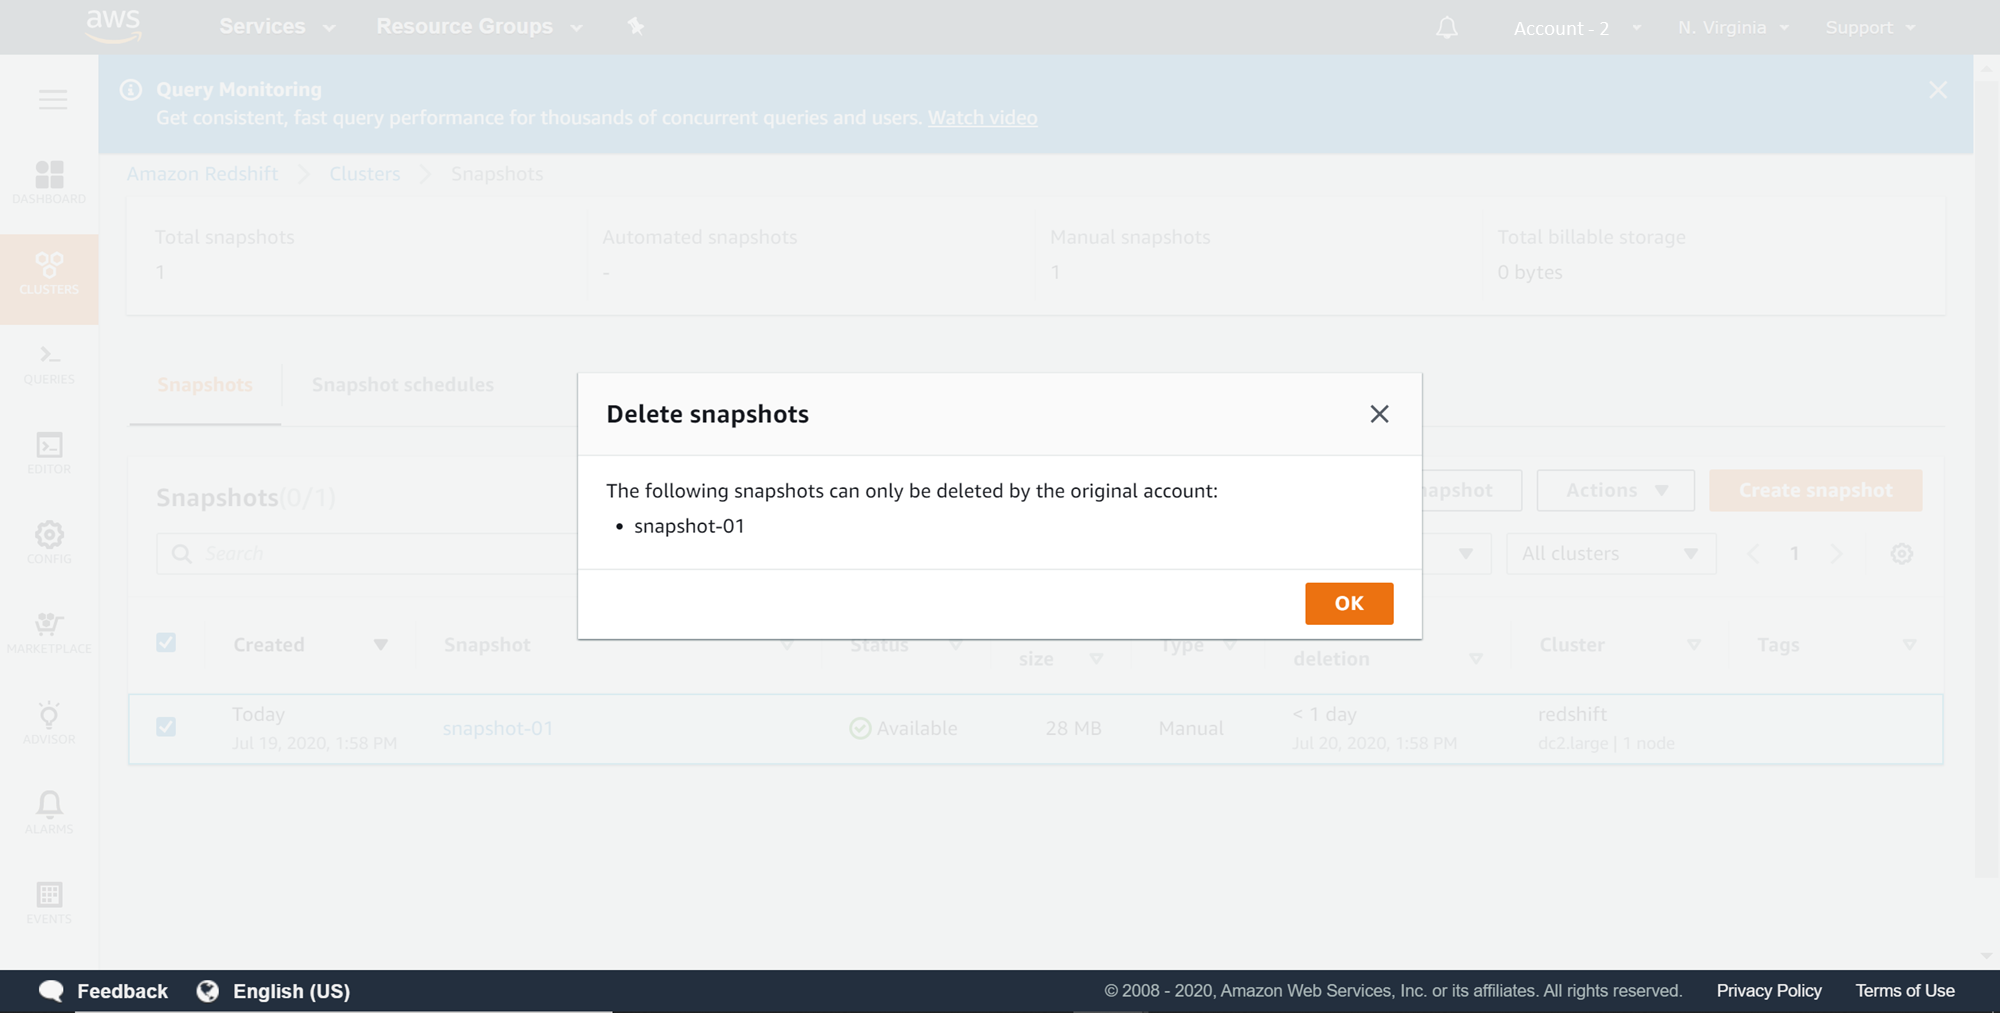Click OK in the Delete snapshots dialog

point(1349,604)
